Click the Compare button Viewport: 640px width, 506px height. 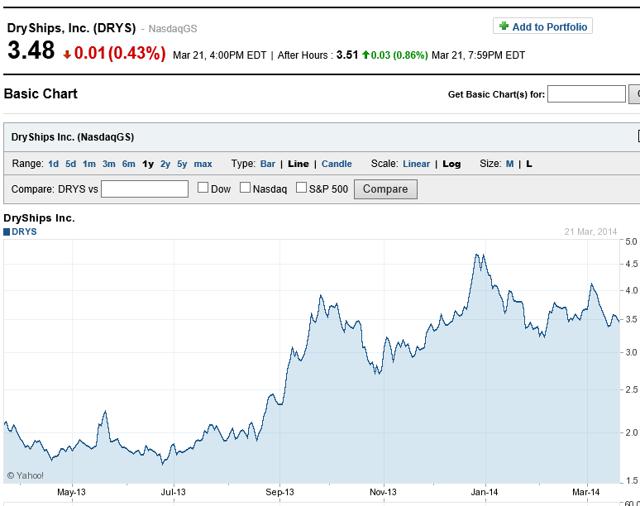pyautogui.click(x=386, y=189)
